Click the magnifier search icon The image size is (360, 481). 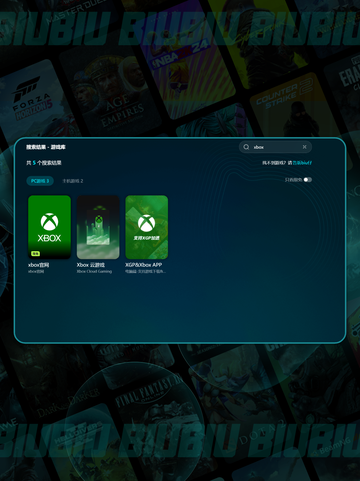tap(246, 147)
